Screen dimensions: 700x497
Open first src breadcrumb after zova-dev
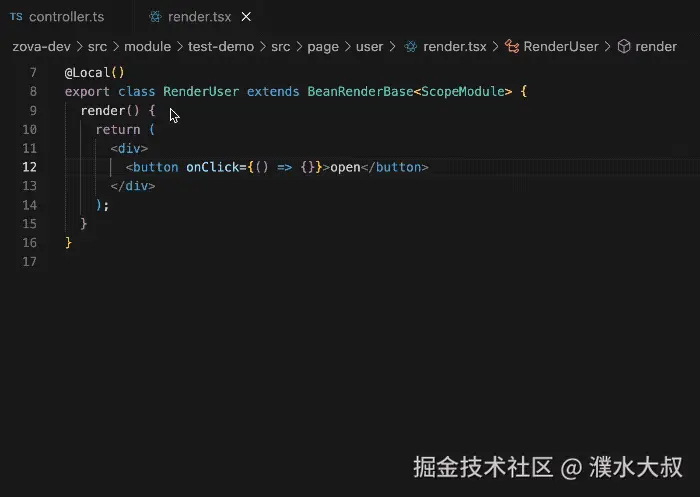[97, 46]
